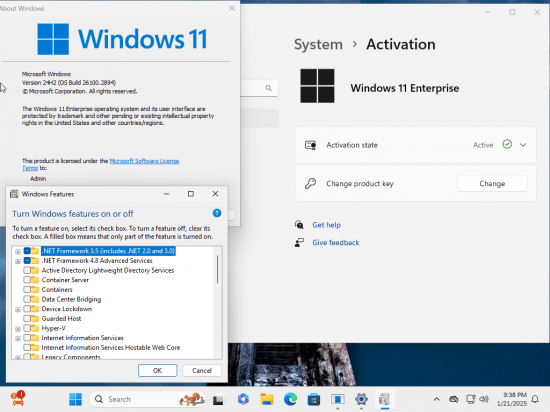
Task: Open Microsoft Software License Terms link
Action: tap(144, 161)
